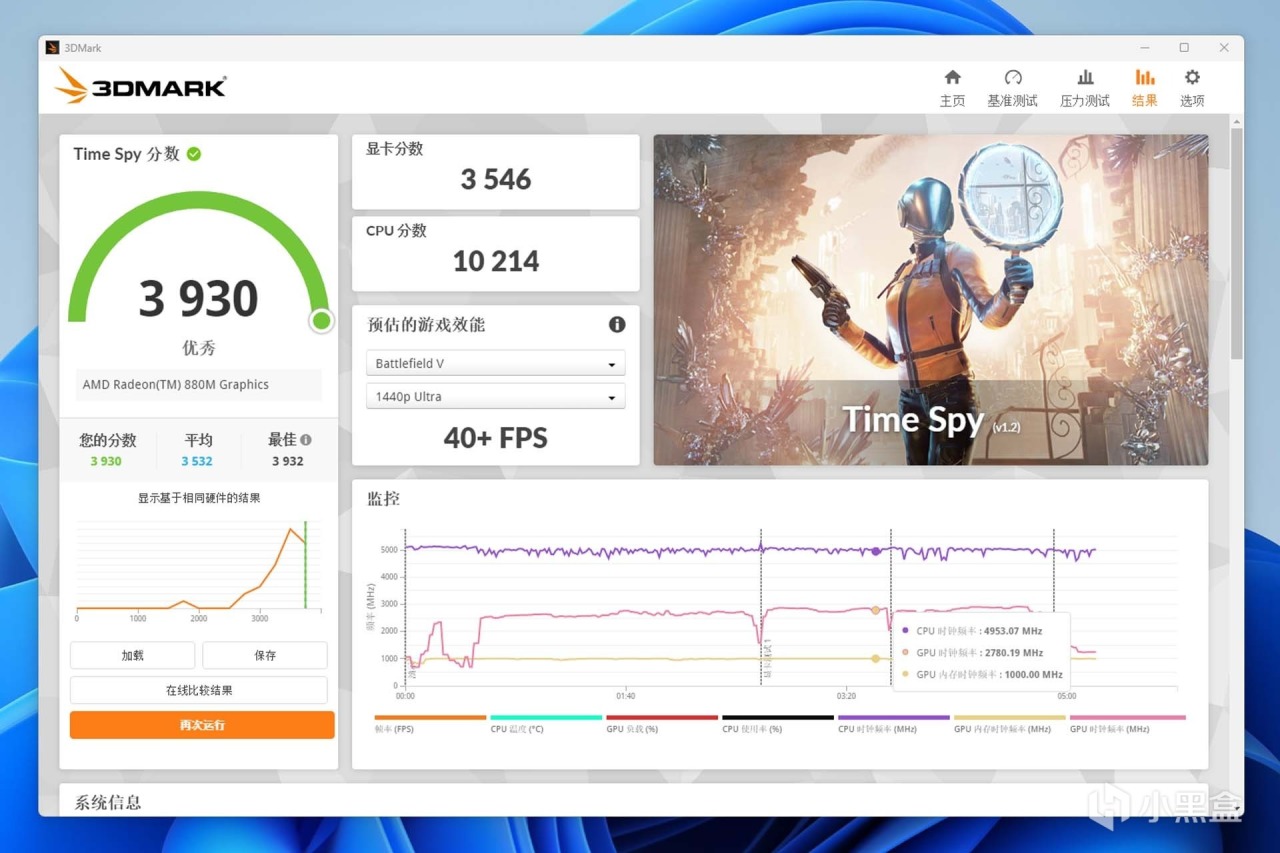Maximize the 3DMark window

[x=1184, y=47]
